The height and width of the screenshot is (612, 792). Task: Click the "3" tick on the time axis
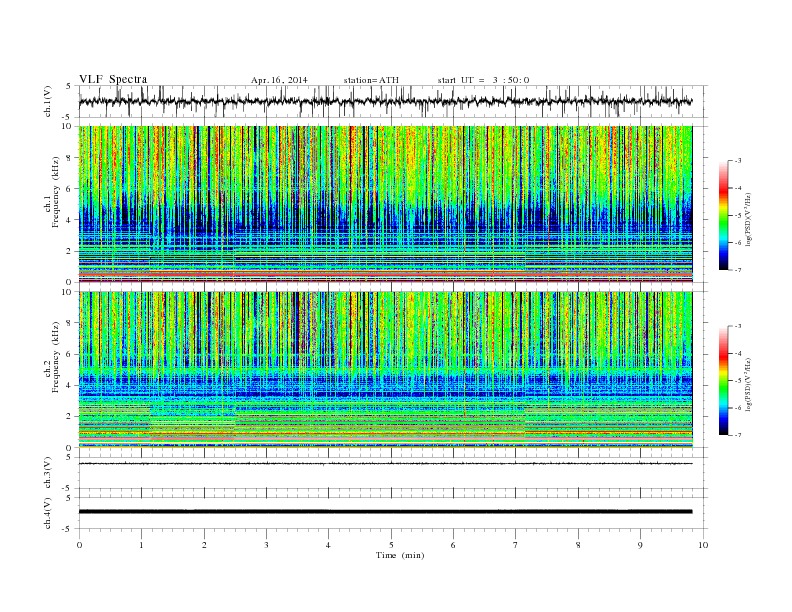click(x=266, y=545)
